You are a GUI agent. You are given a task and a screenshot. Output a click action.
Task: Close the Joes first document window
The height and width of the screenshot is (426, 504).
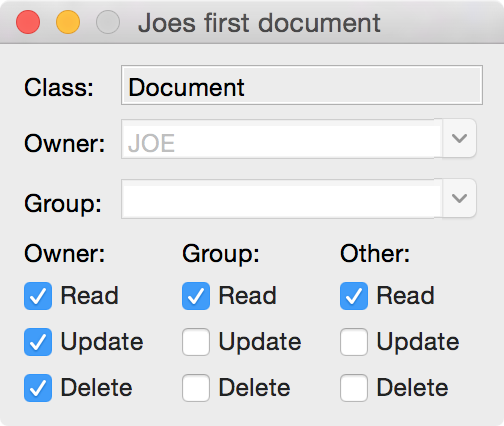pyautogui.click(x=28, y=22)
